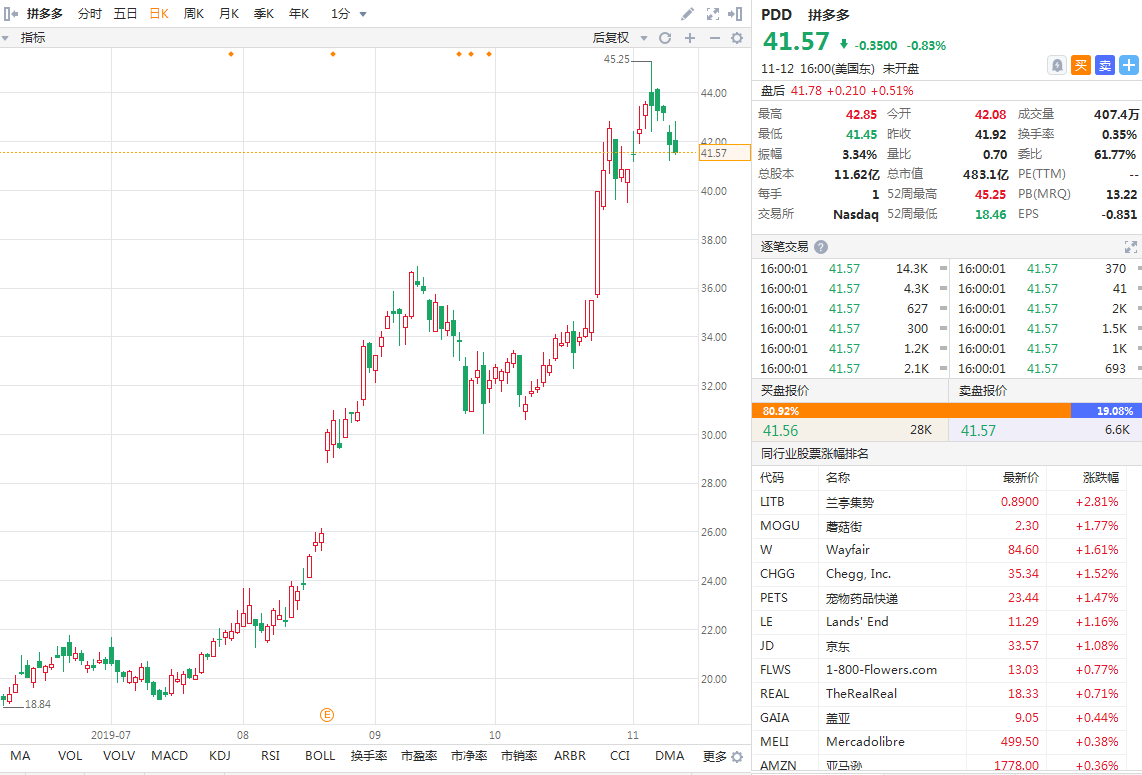Click the orange 买 buy button
Viewport: 1142px width, 775px height.
[x=1081, y=66]
